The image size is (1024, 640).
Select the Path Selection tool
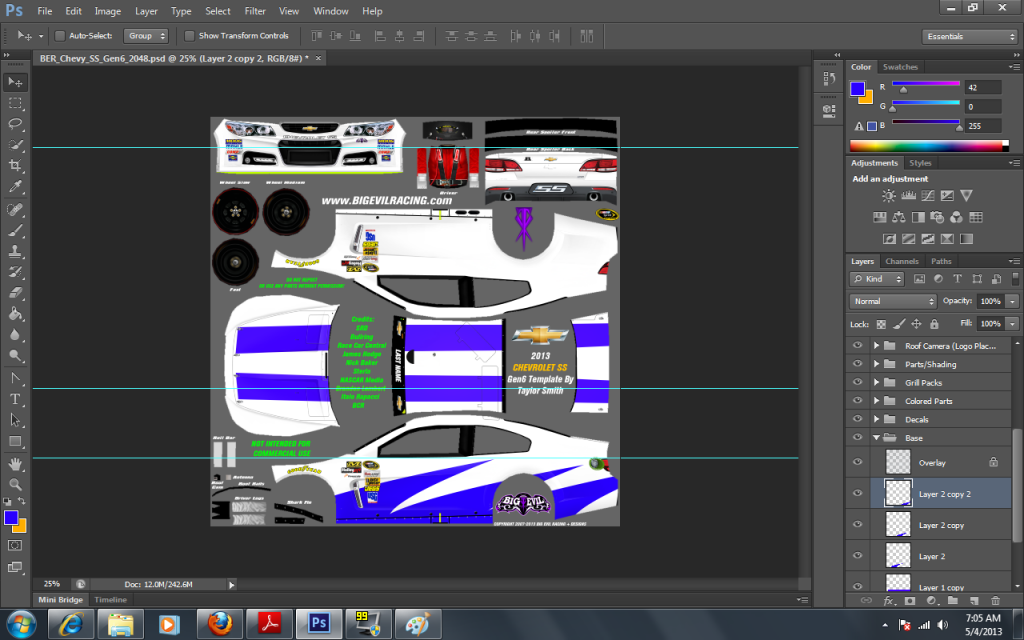tap(15, 421)
